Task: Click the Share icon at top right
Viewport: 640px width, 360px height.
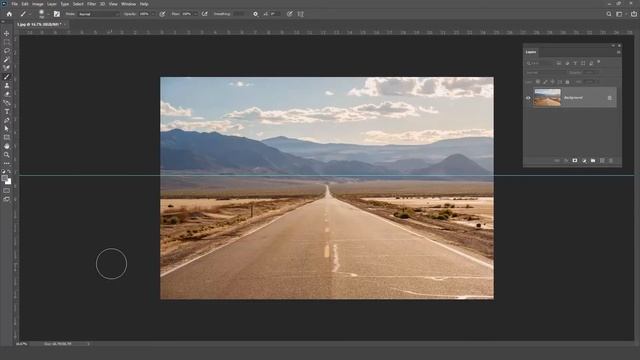Action: [634, 14]
